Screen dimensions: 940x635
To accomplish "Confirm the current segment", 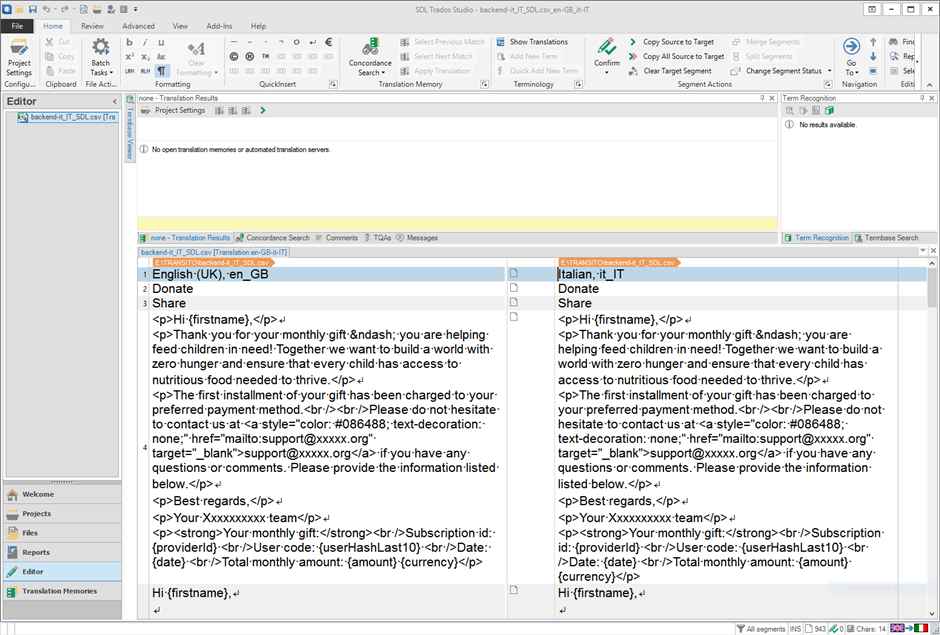I will coord(607,52).
